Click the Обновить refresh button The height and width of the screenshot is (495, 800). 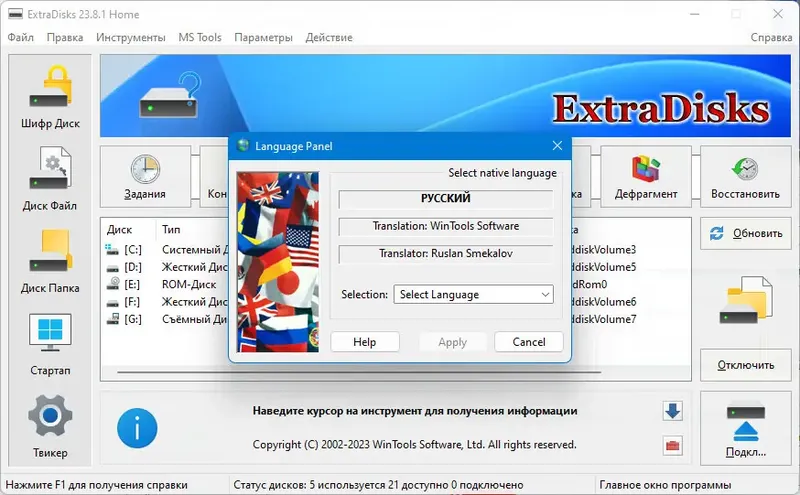click(745, 233)
